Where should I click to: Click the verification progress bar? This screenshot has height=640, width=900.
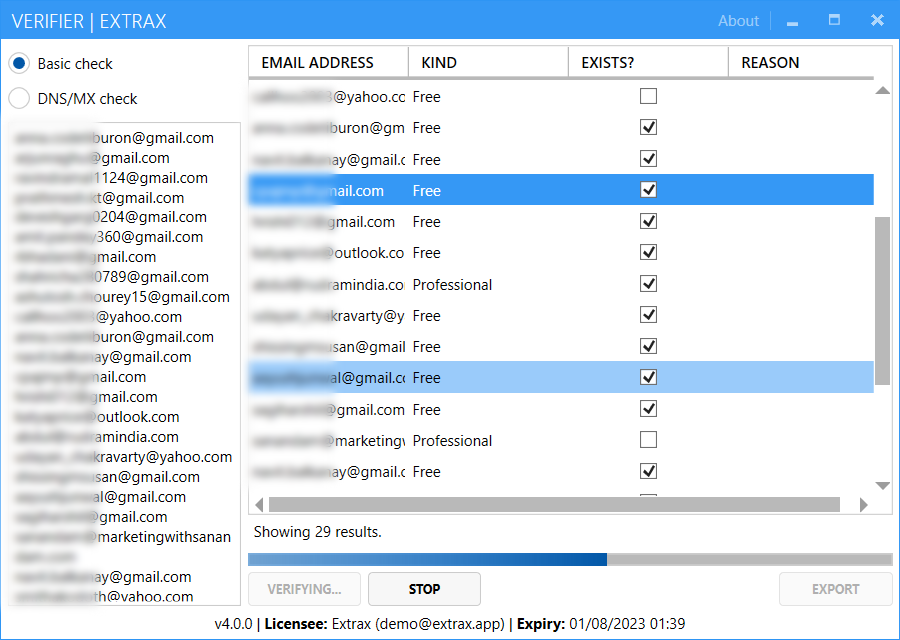point(570,559)
